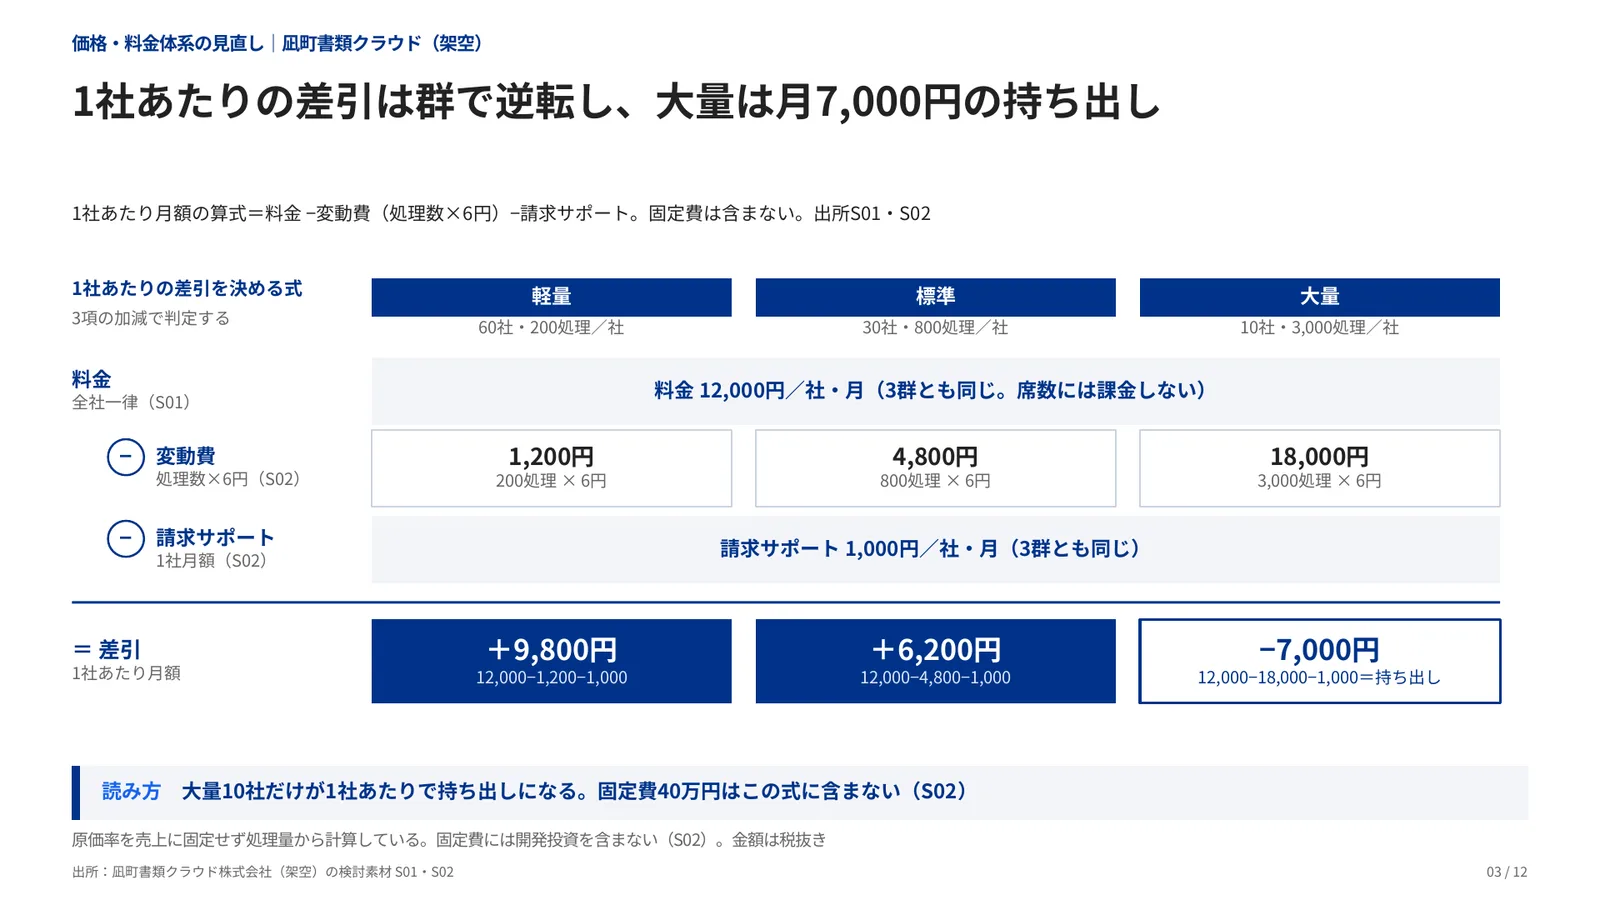Viewport: 1600px width, 900px height.
Task: Click the 請求サポート row label
Action: click(x=215, y=538)
